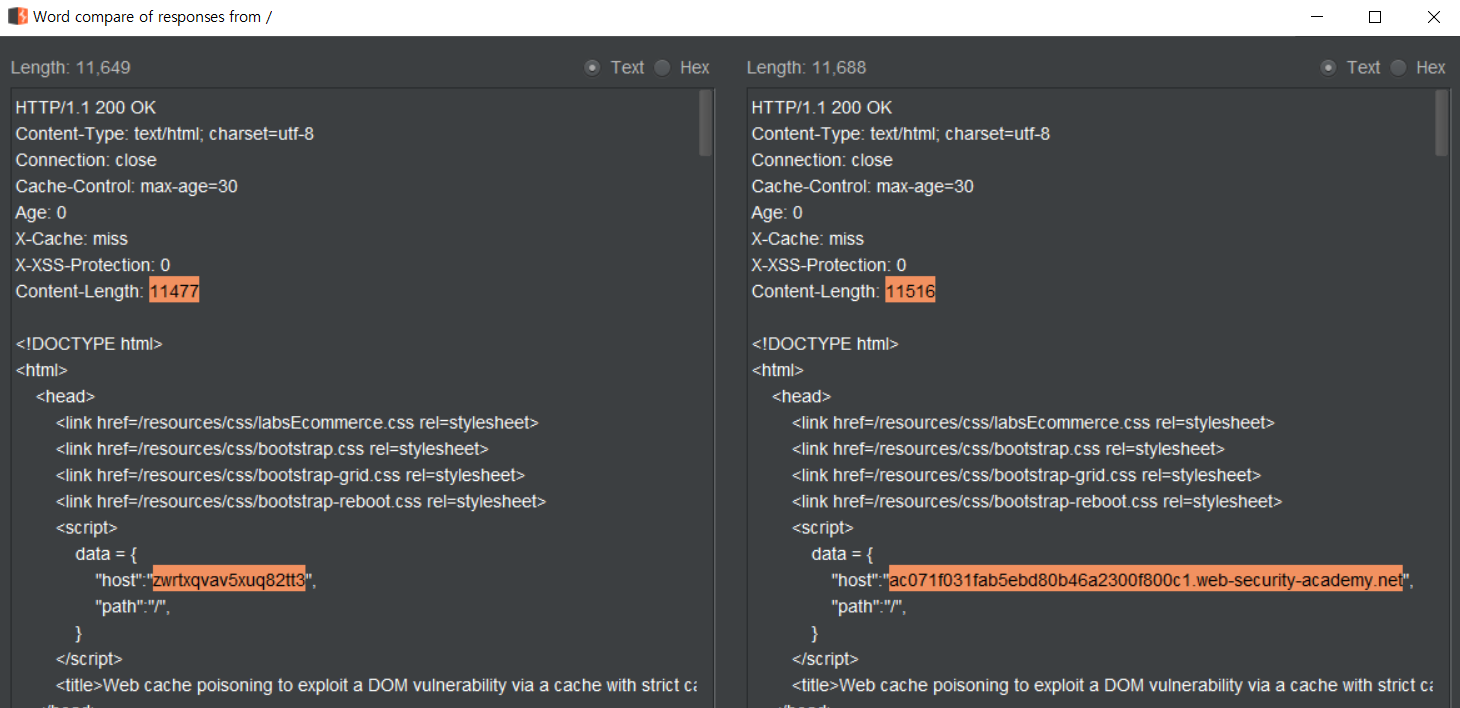Maximize the Word compare window
Viewport: 1460px width, 708px height.
pyautogui.click(x=1375, y=17)
